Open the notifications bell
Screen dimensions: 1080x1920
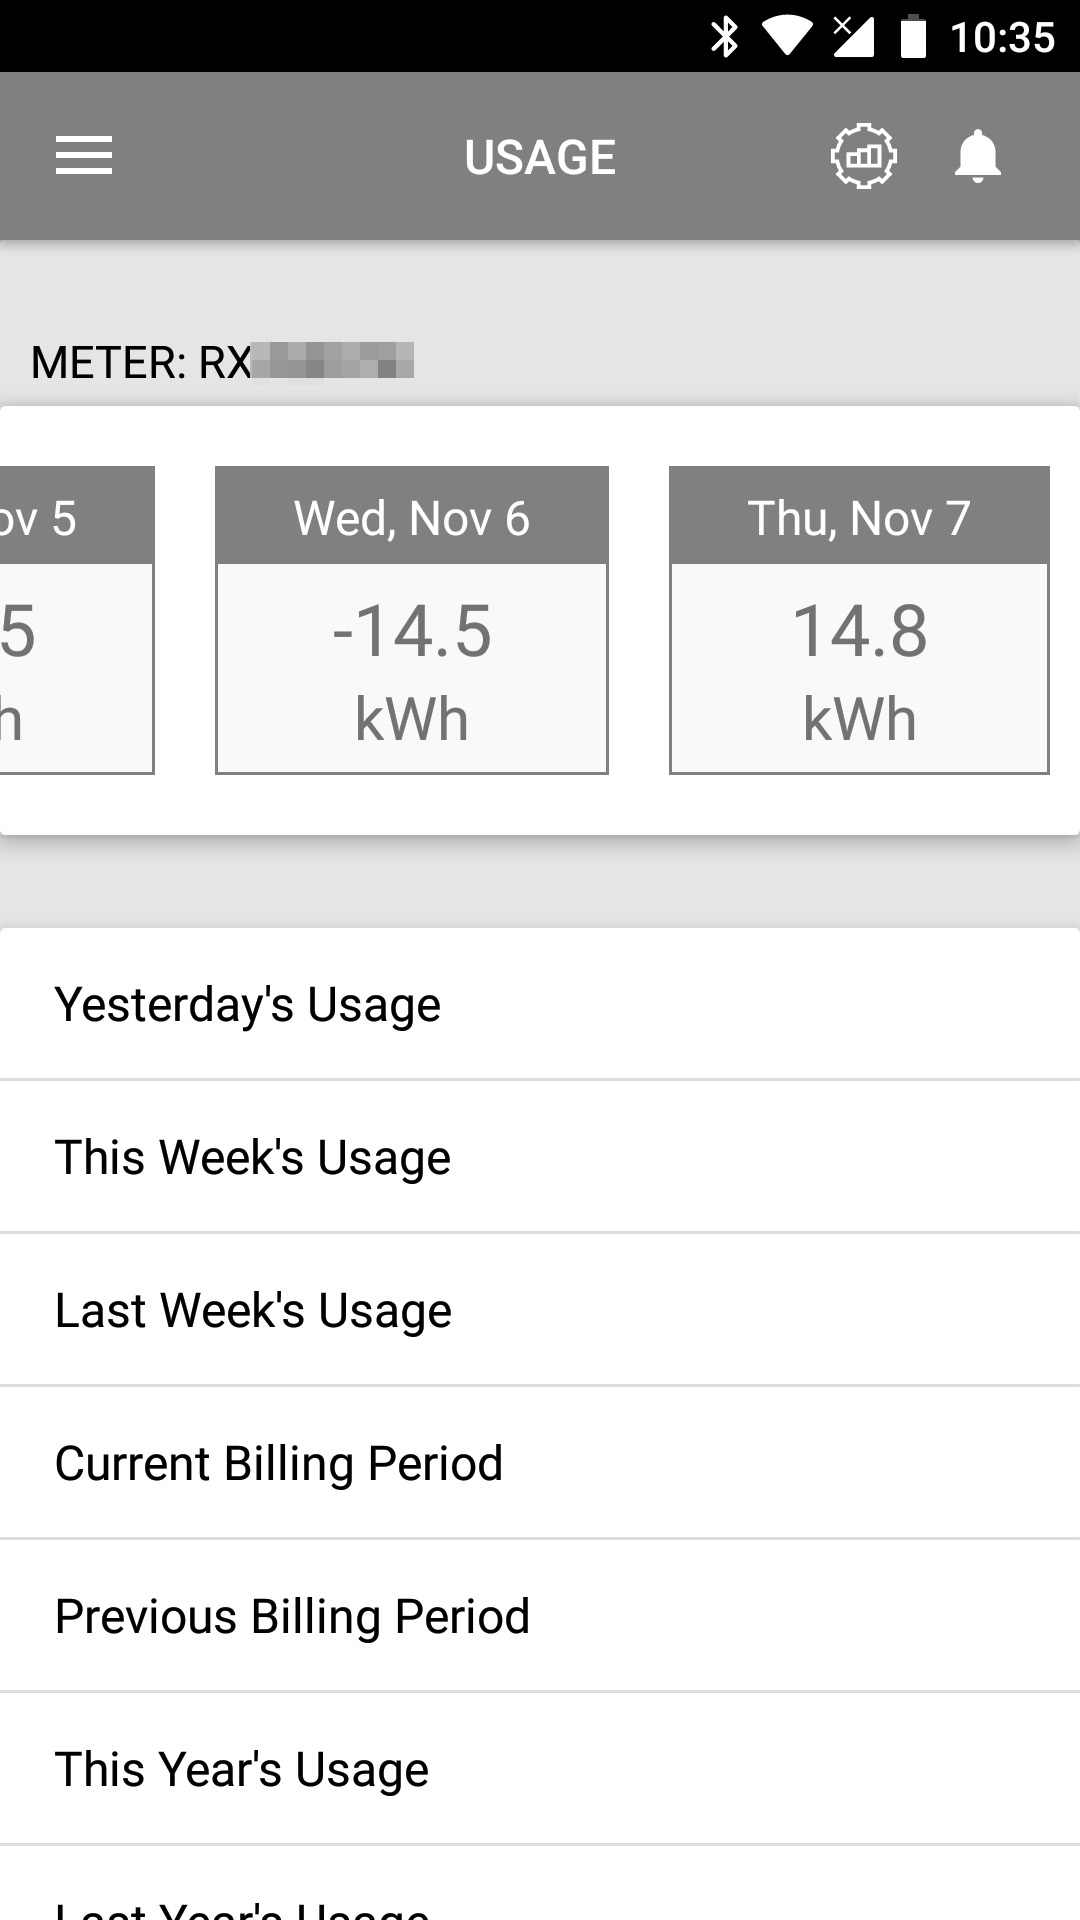coord(977,156)
